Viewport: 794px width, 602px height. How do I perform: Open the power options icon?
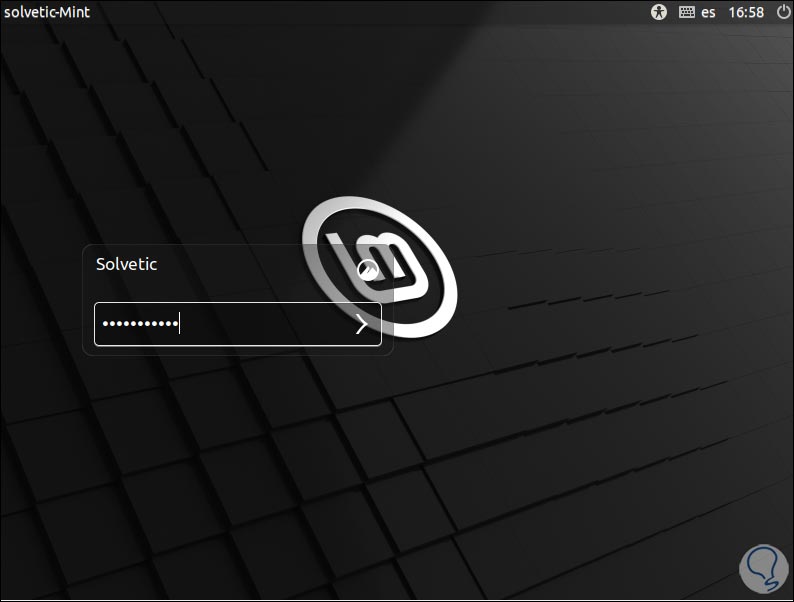(783, 12)
